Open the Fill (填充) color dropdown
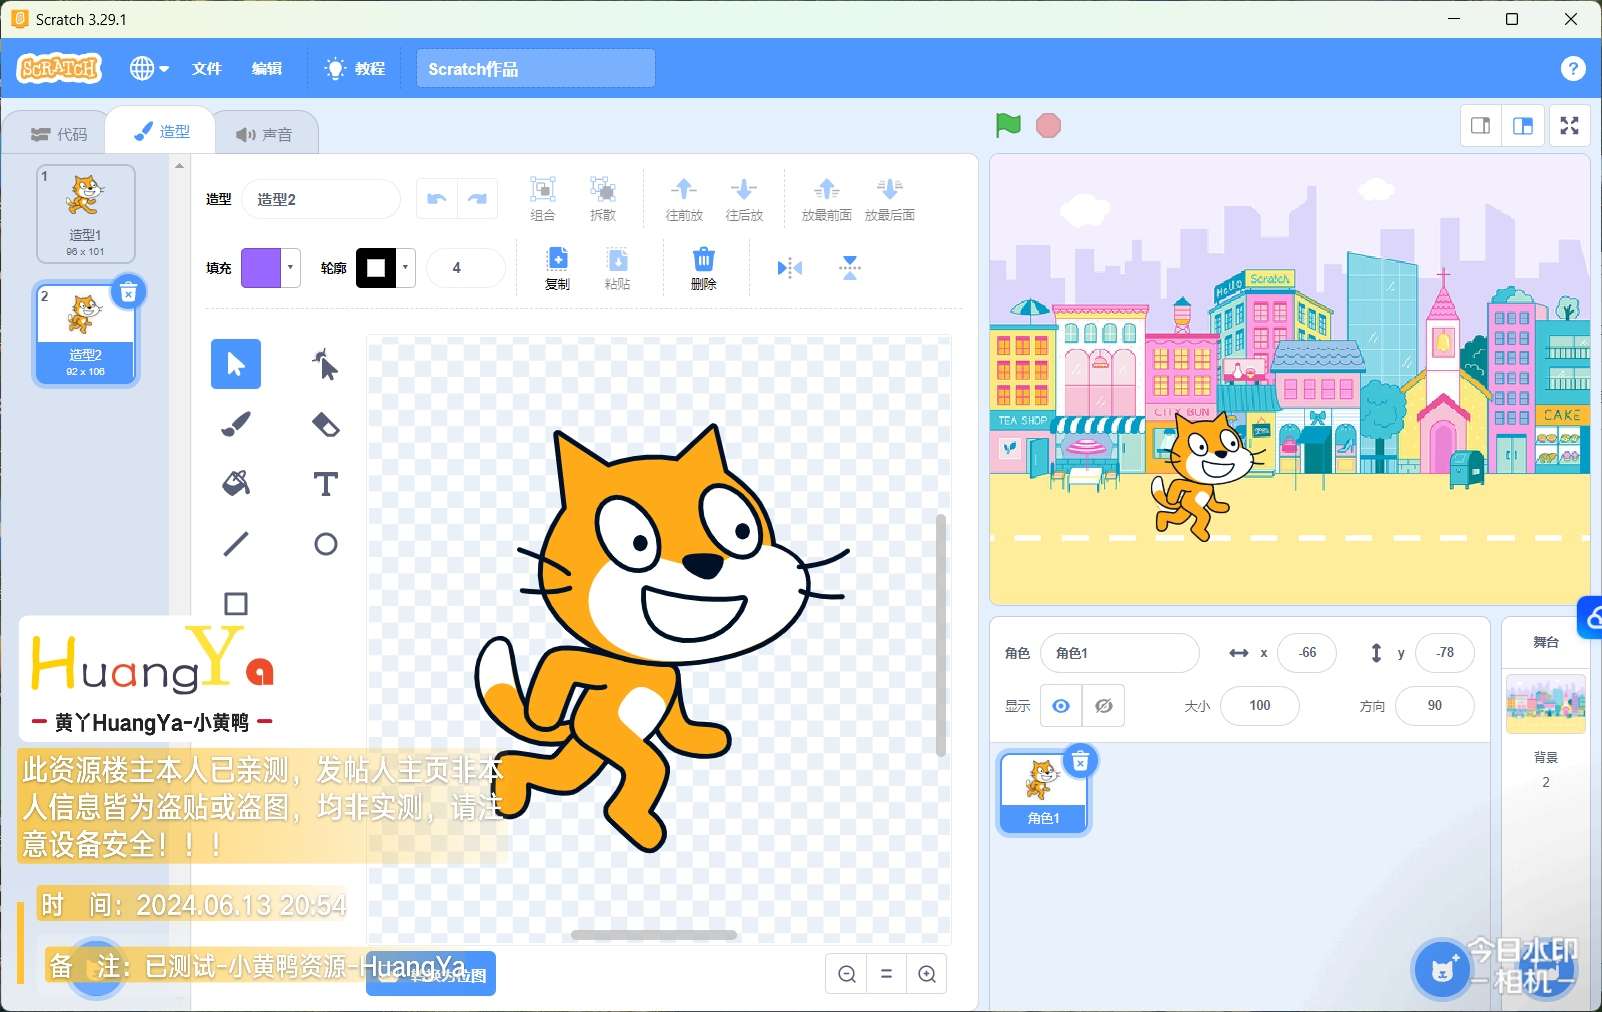Screen dimensions: 1602x1012 tap(290, 268)
